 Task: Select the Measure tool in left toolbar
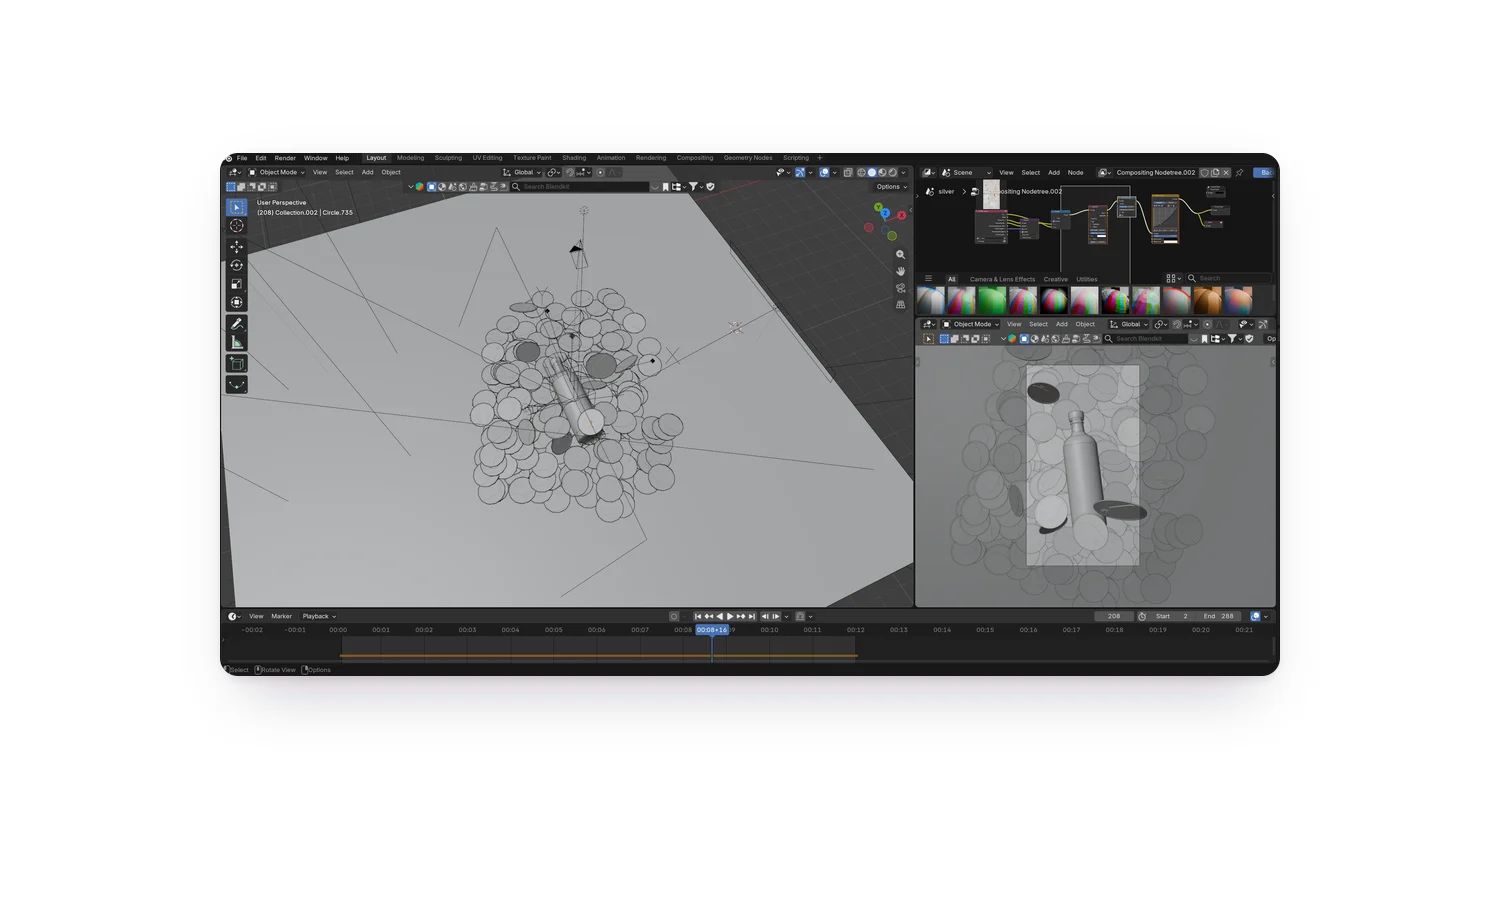(236, 343)
